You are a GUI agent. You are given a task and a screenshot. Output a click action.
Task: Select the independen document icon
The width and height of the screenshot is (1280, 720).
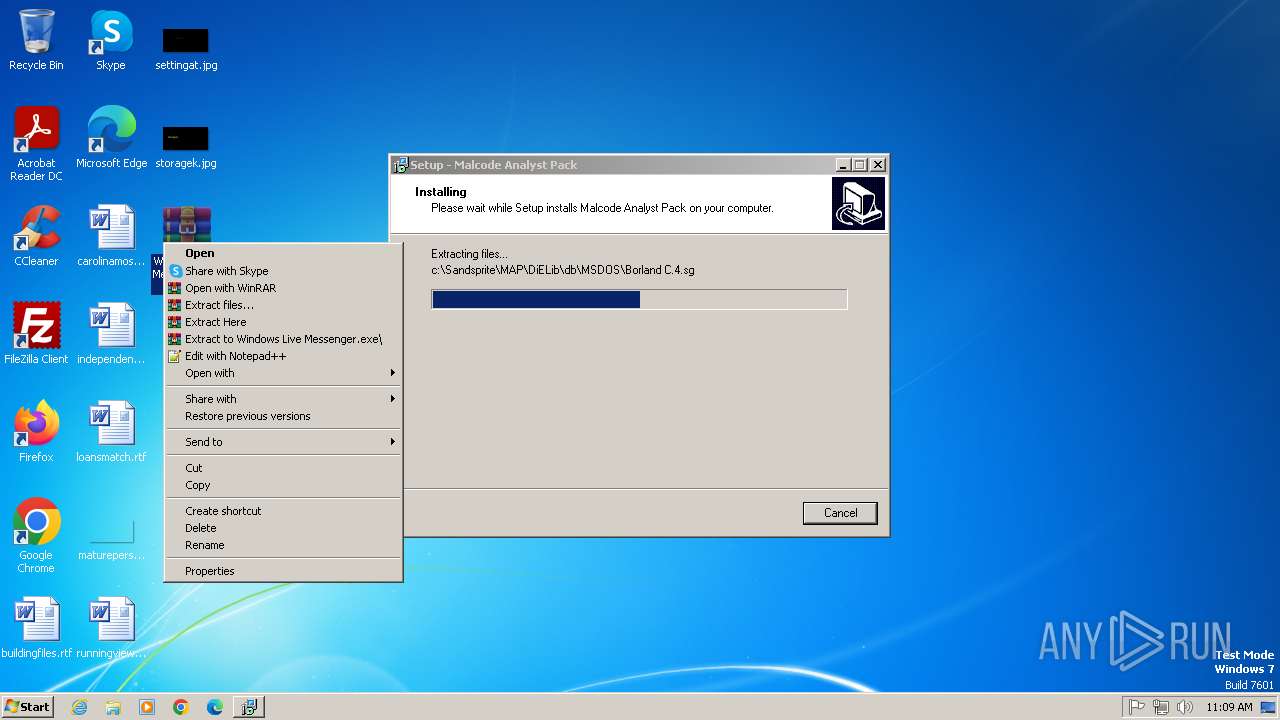pyautogui.click(x=111, y=334)
